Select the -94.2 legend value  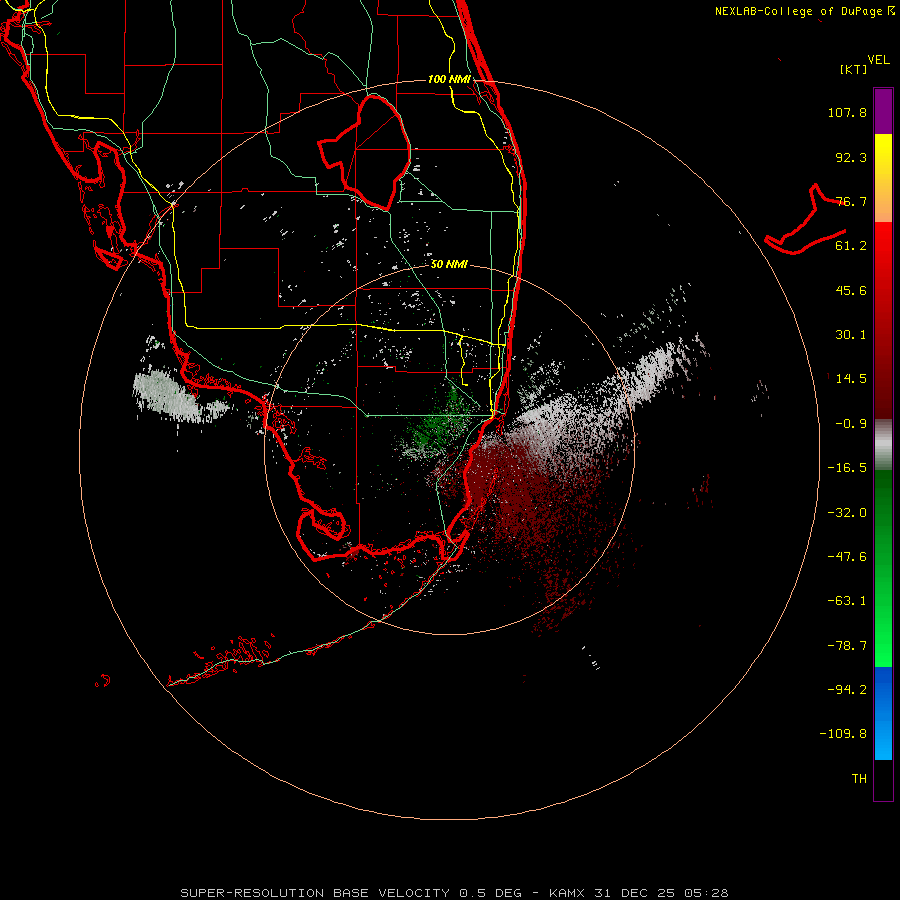[x=847, y=689]
